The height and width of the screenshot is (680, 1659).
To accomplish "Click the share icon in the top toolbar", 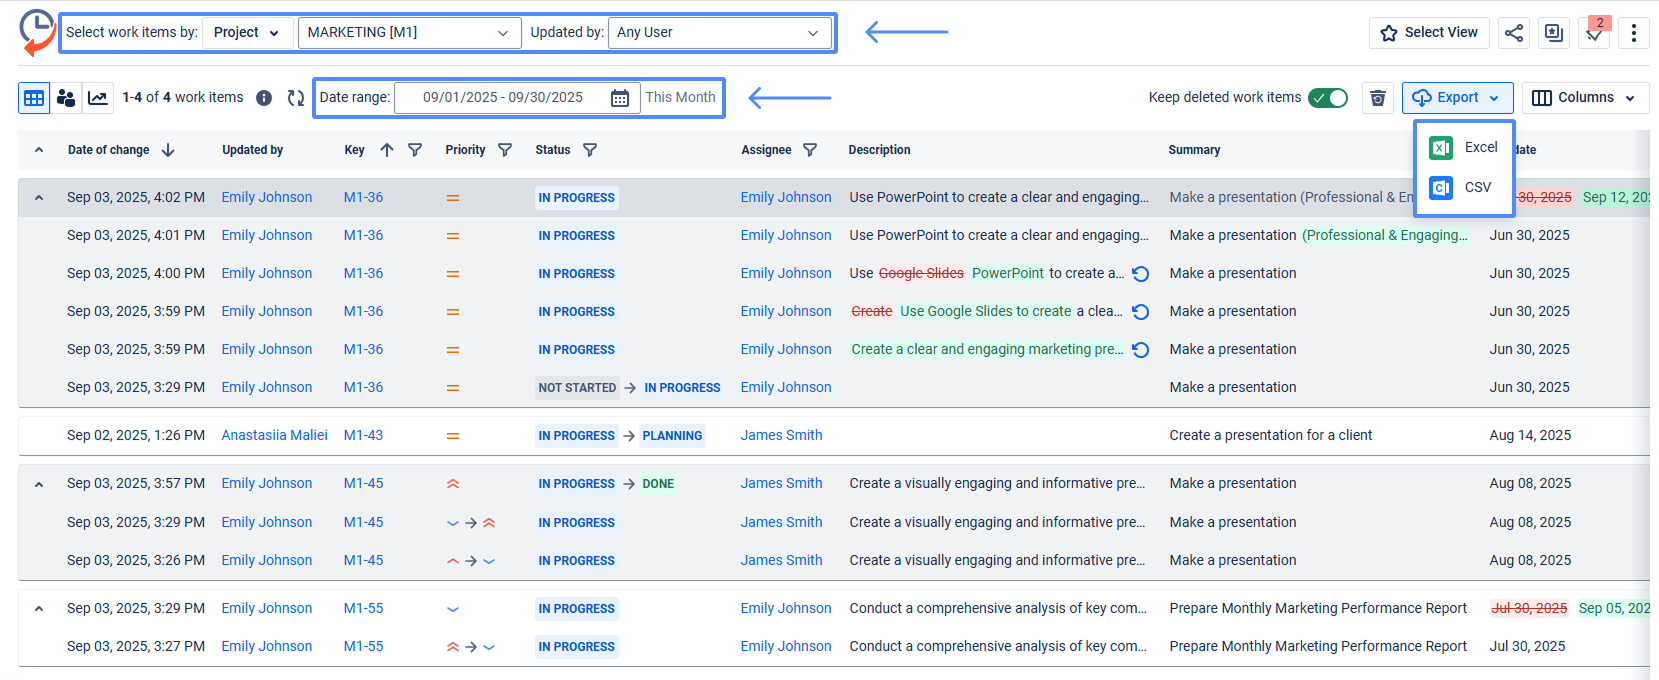I will pos(1514,33).
